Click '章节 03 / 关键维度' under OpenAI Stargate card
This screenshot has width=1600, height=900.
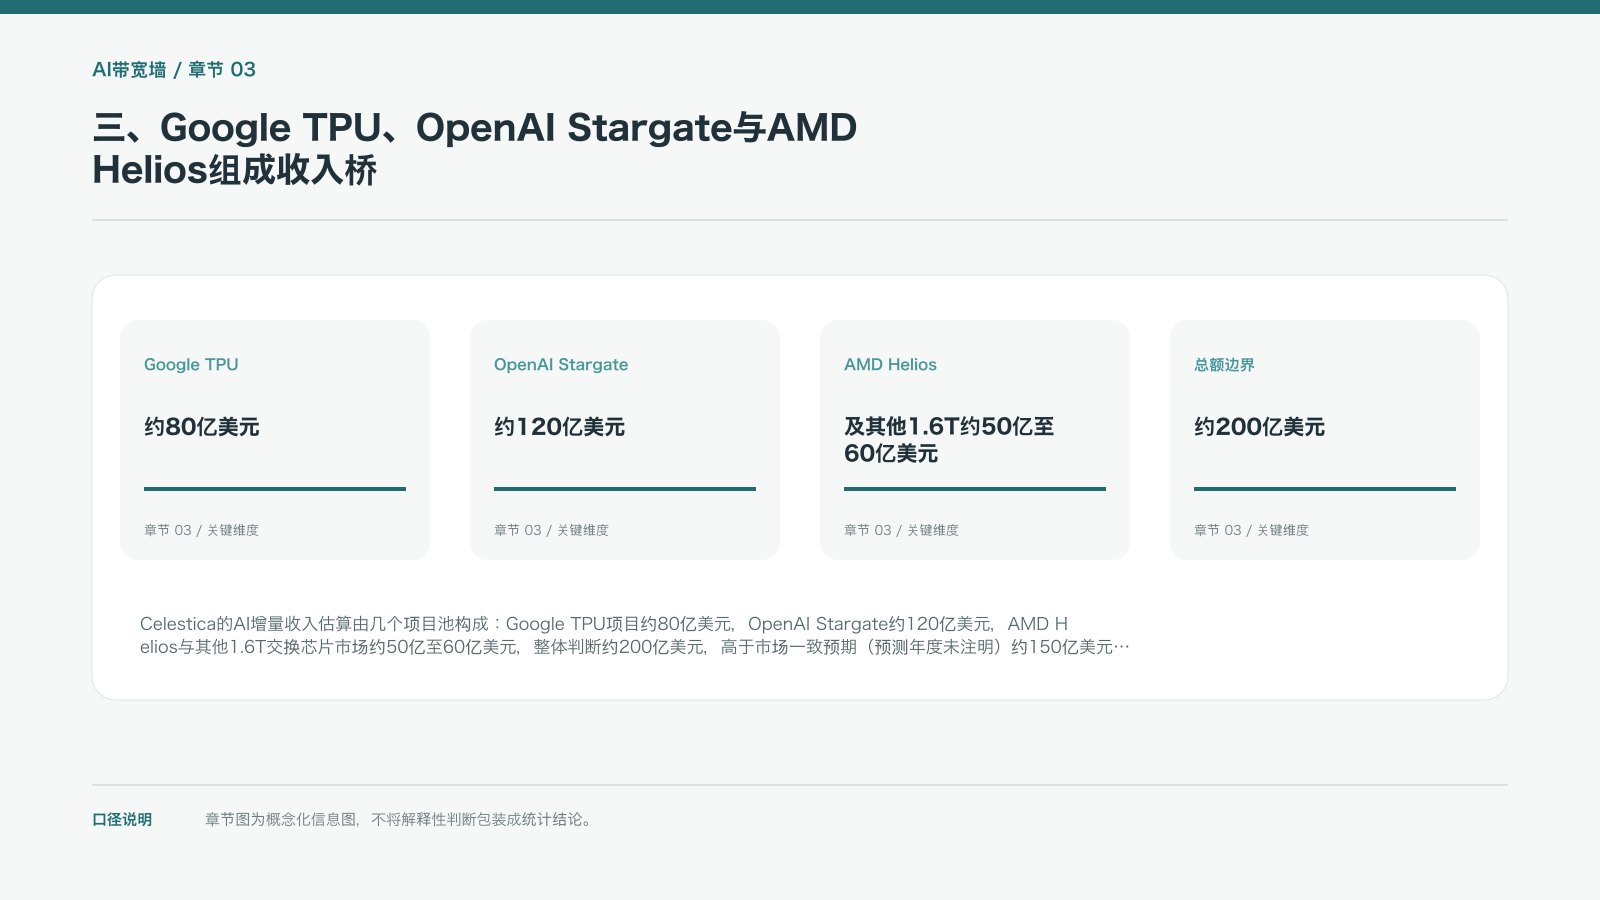[x=551, y=530]
